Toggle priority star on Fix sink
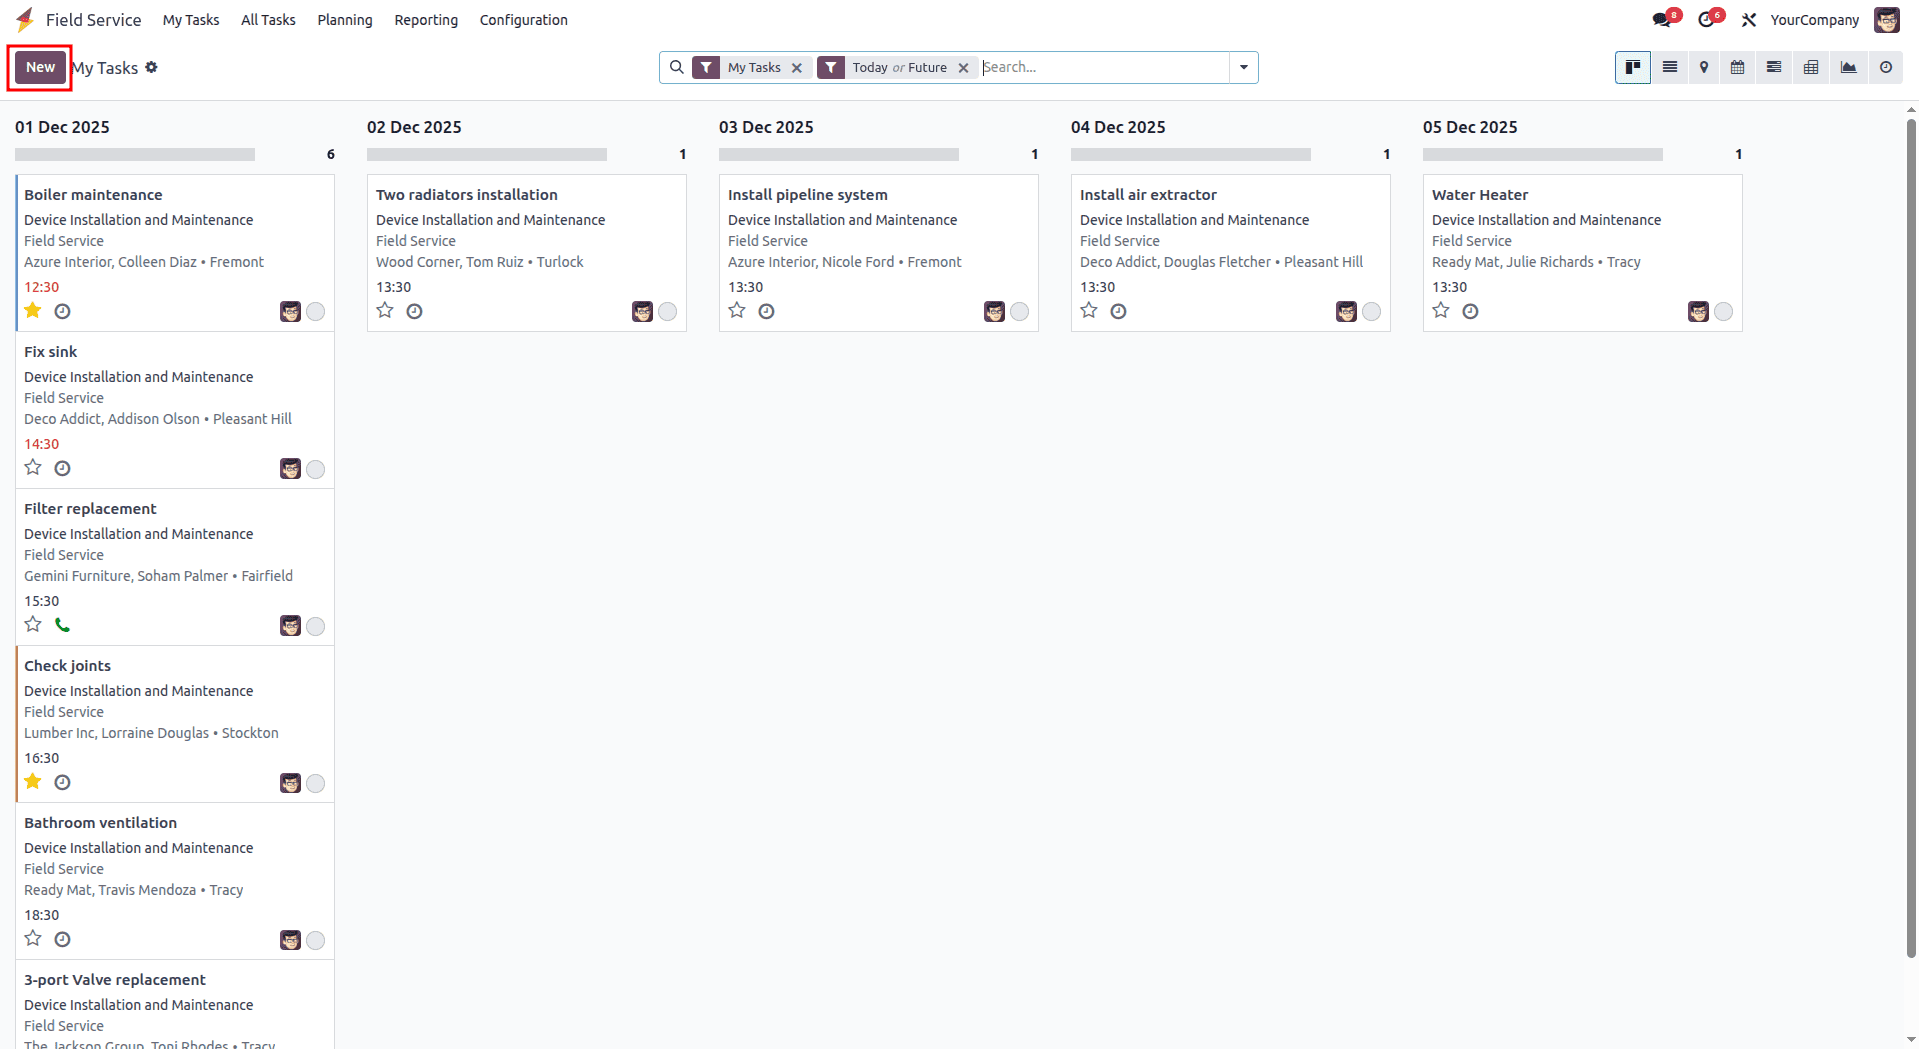Screen dimensions: 1919x1049 click(32, 467)
